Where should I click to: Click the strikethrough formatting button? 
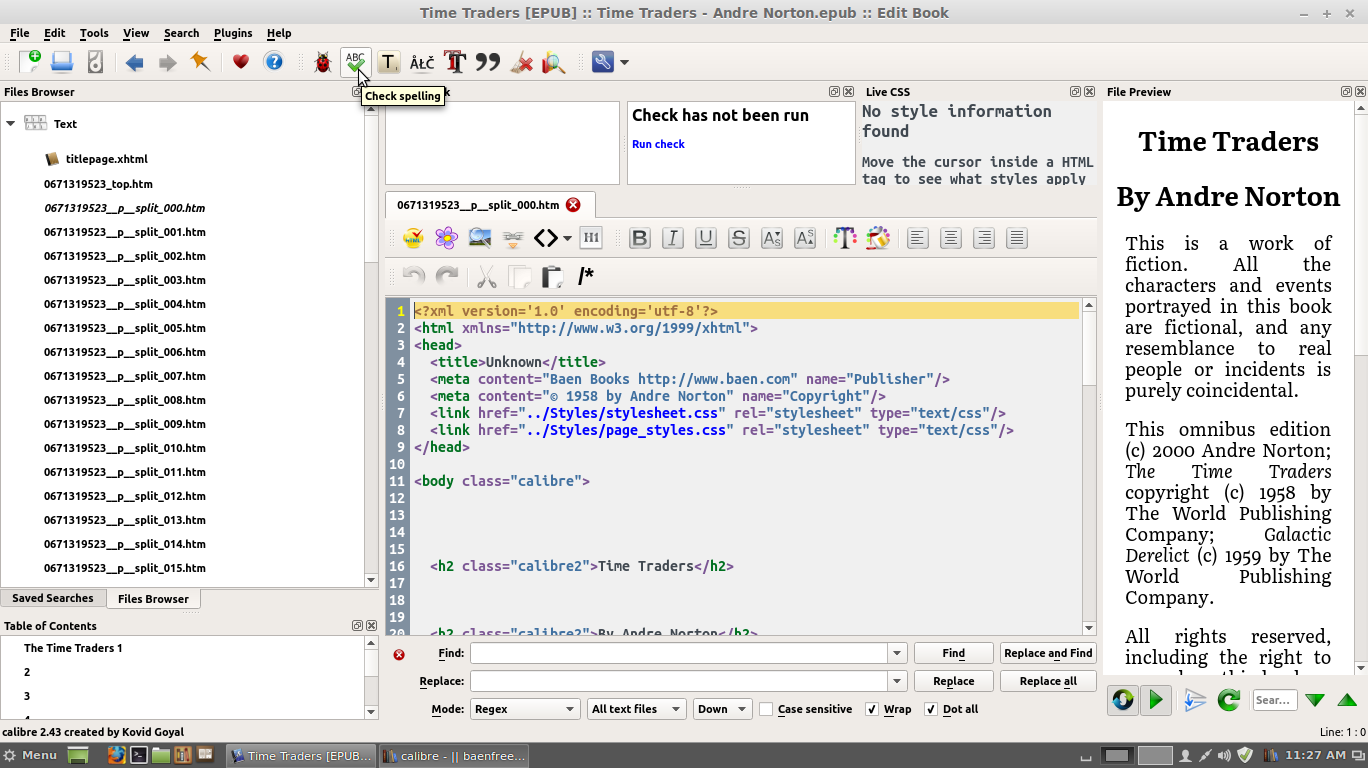point(739,238)
